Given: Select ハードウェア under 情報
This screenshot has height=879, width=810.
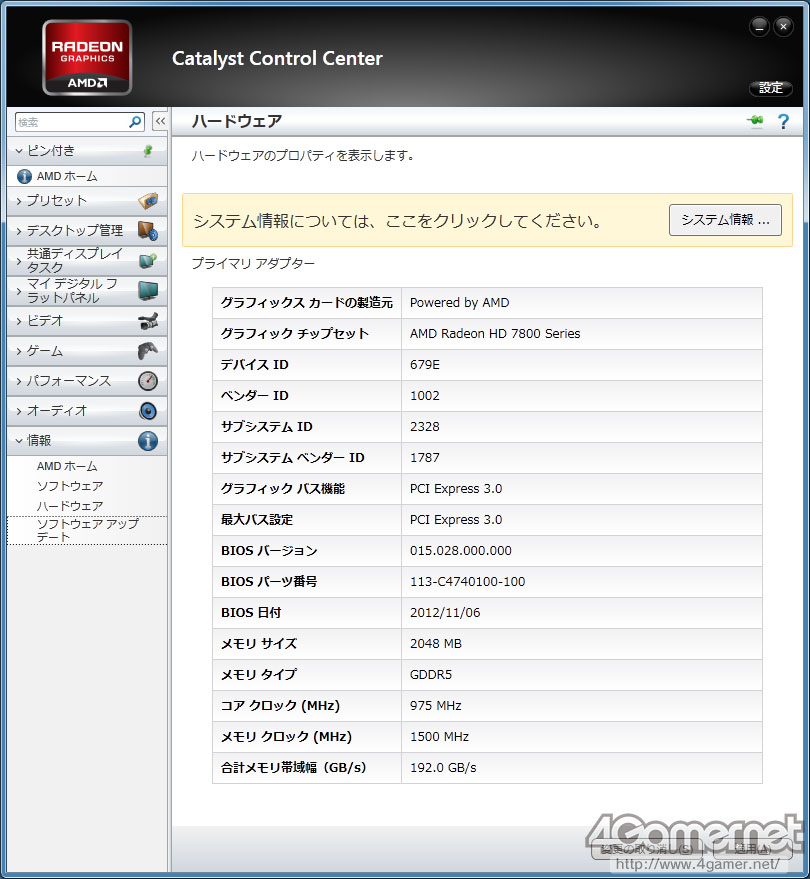Looking at the screenshot, I should 70,506.
